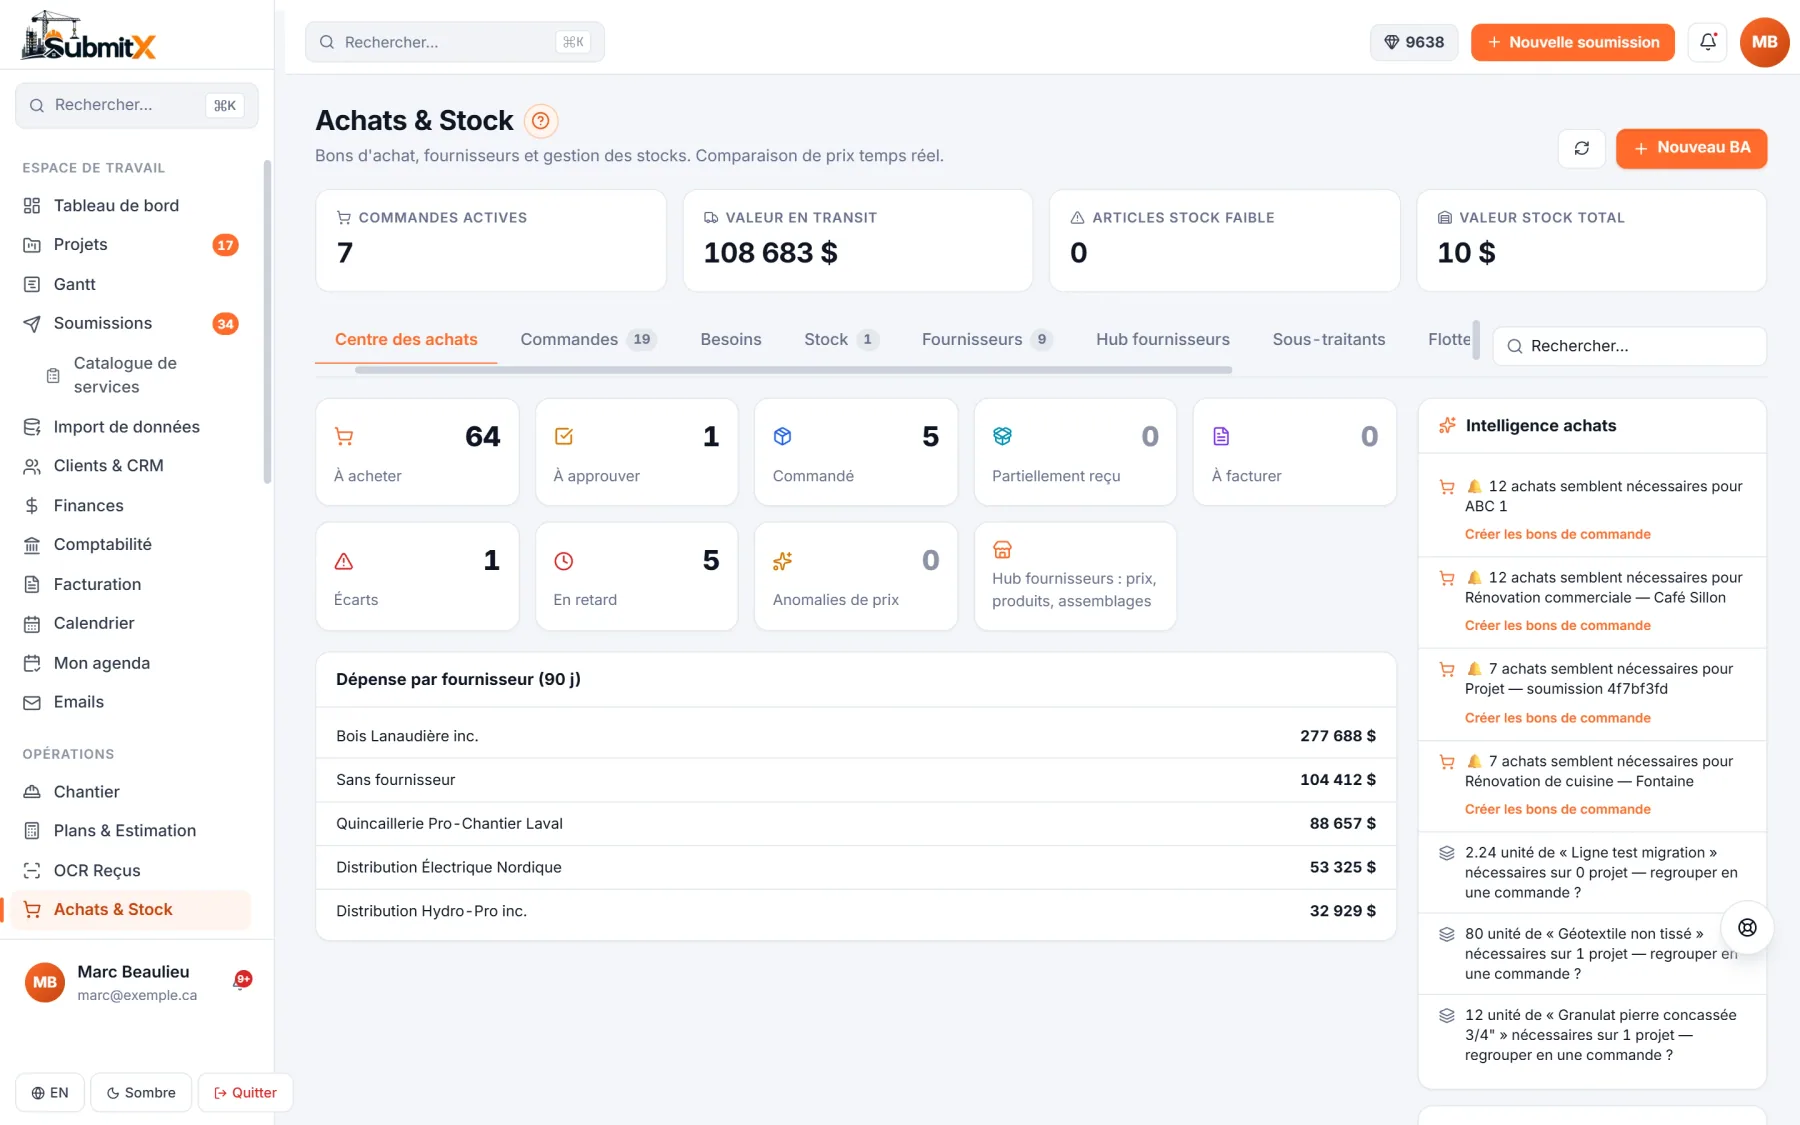Click the 9638 diamond credits badge

pyautogui.click(x=1414, y=42)
